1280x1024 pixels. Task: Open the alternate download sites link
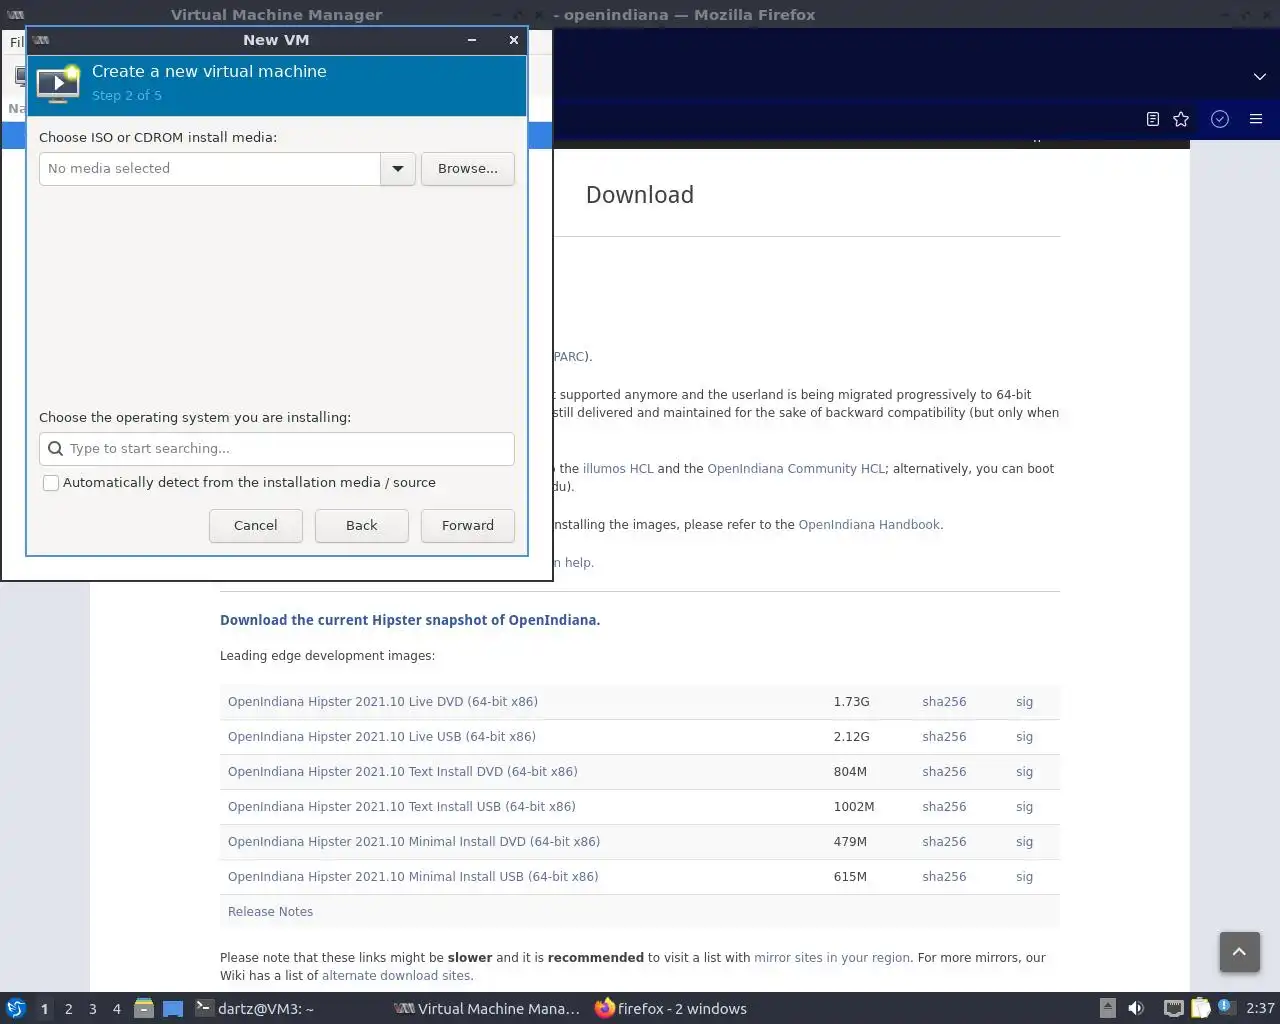[x=396, y=976]
